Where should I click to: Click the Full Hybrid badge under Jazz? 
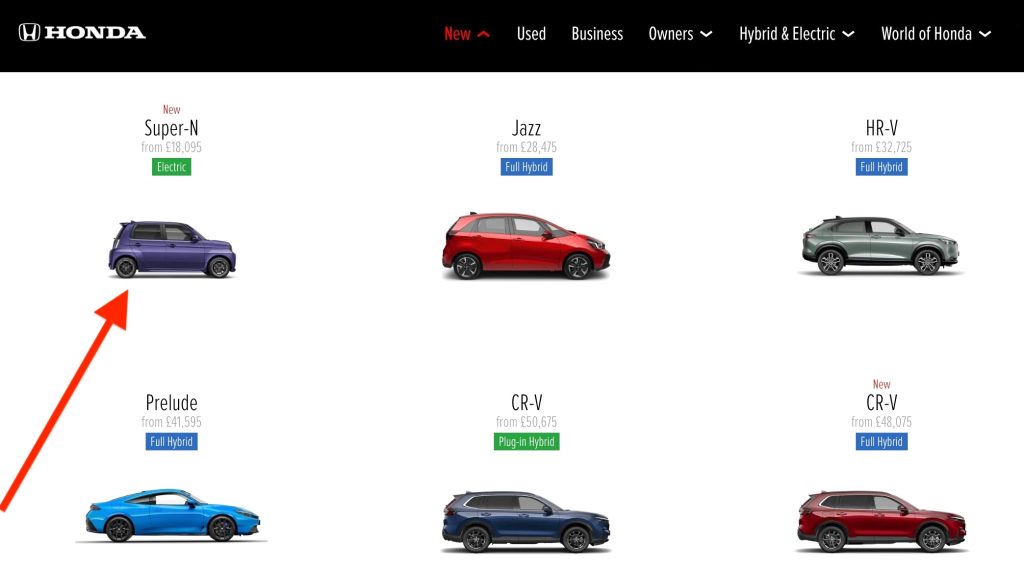point(526,167)
